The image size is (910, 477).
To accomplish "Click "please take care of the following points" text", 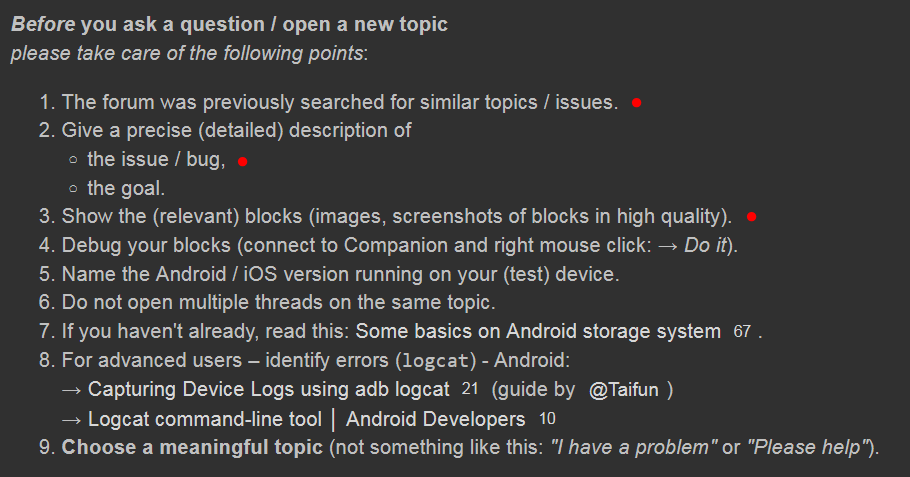I will click(x=188, y=52).
